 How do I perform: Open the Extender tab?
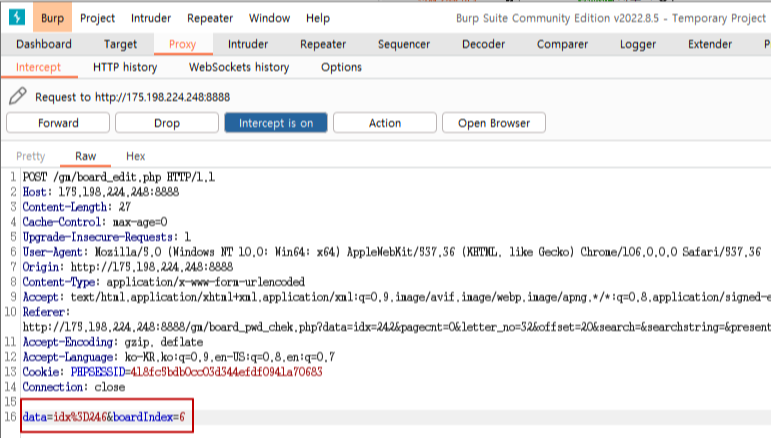point(710,44)
